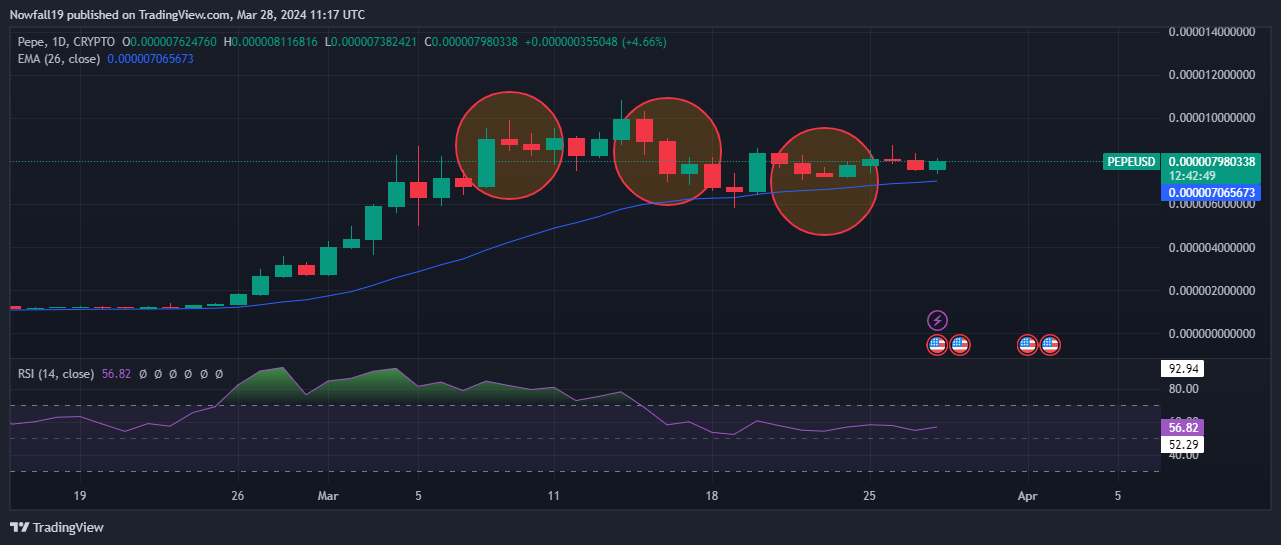Click the 40.00 RSI scale value
This screenshot has width=1281, height=545.
(x=1183, y=456)
